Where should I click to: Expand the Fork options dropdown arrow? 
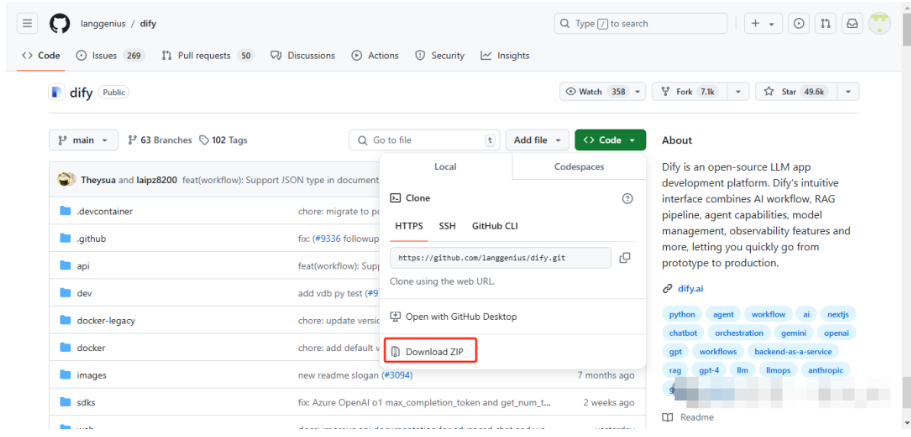point(738,92)
